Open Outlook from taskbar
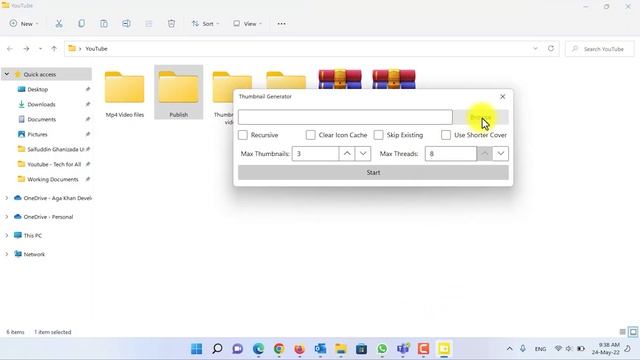 [320, 349]
